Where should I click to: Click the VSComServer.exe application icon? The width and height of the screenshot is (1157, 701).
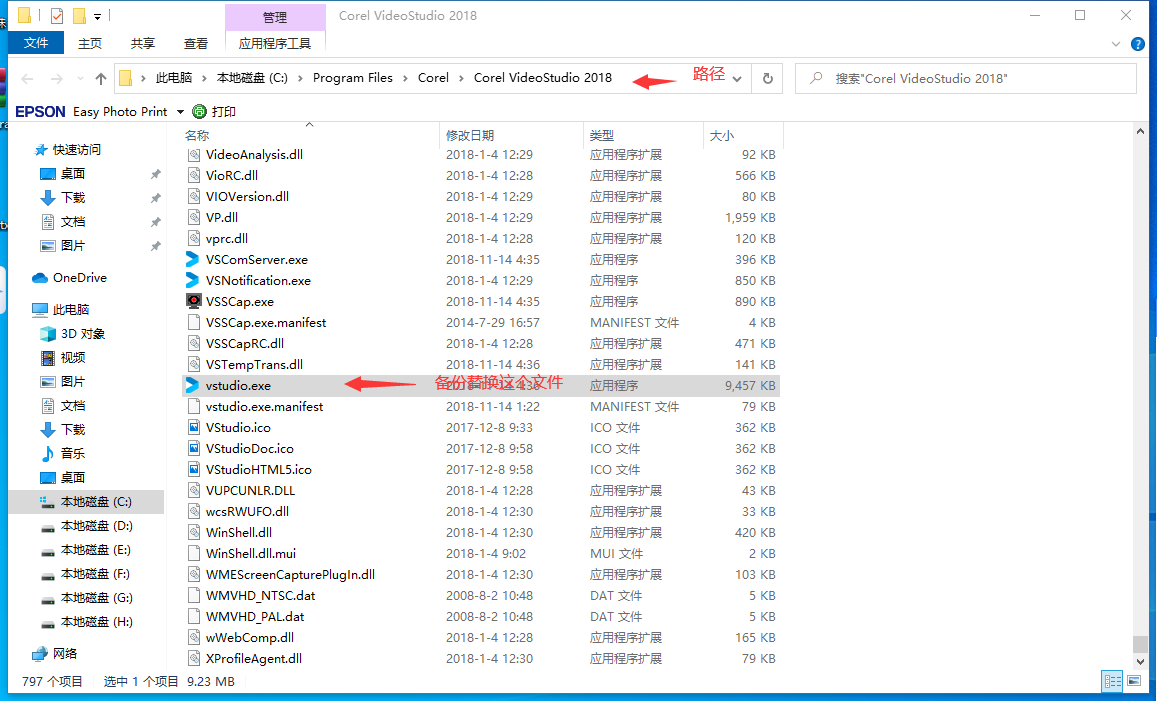point(193,260)
